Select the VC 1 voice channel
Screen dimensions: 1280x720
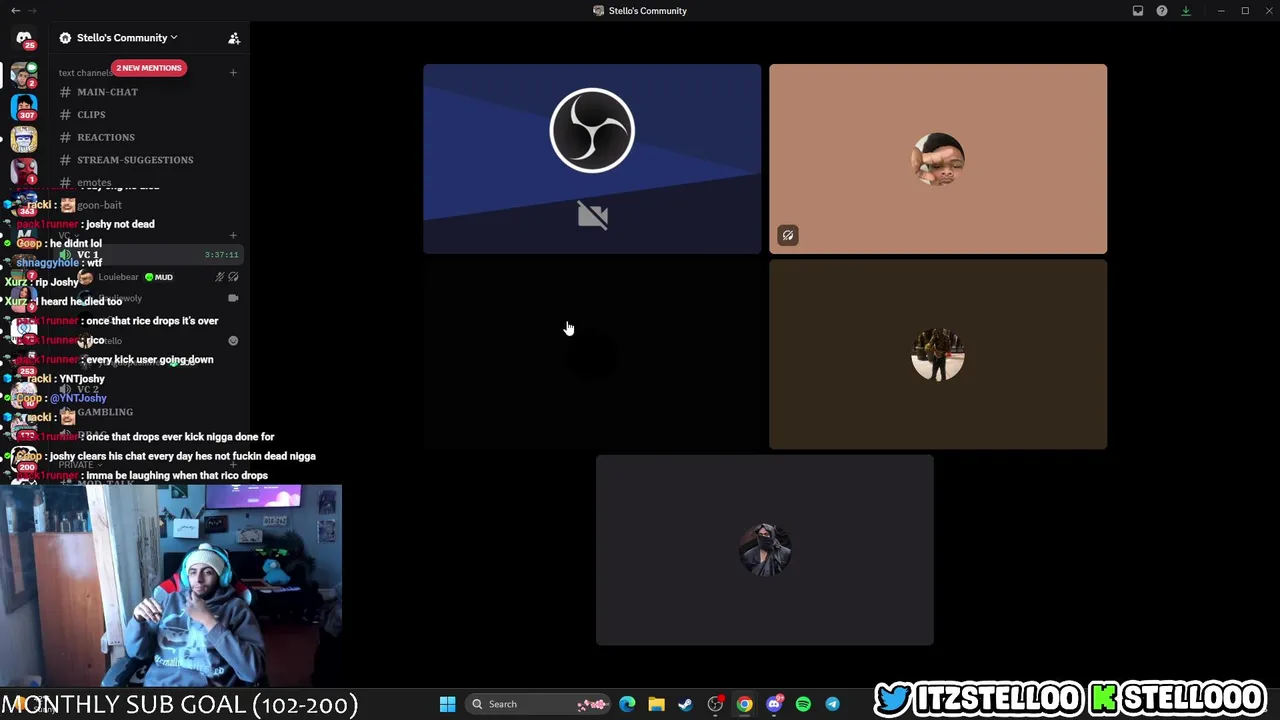pyautogui.click(x=150, y=255)
